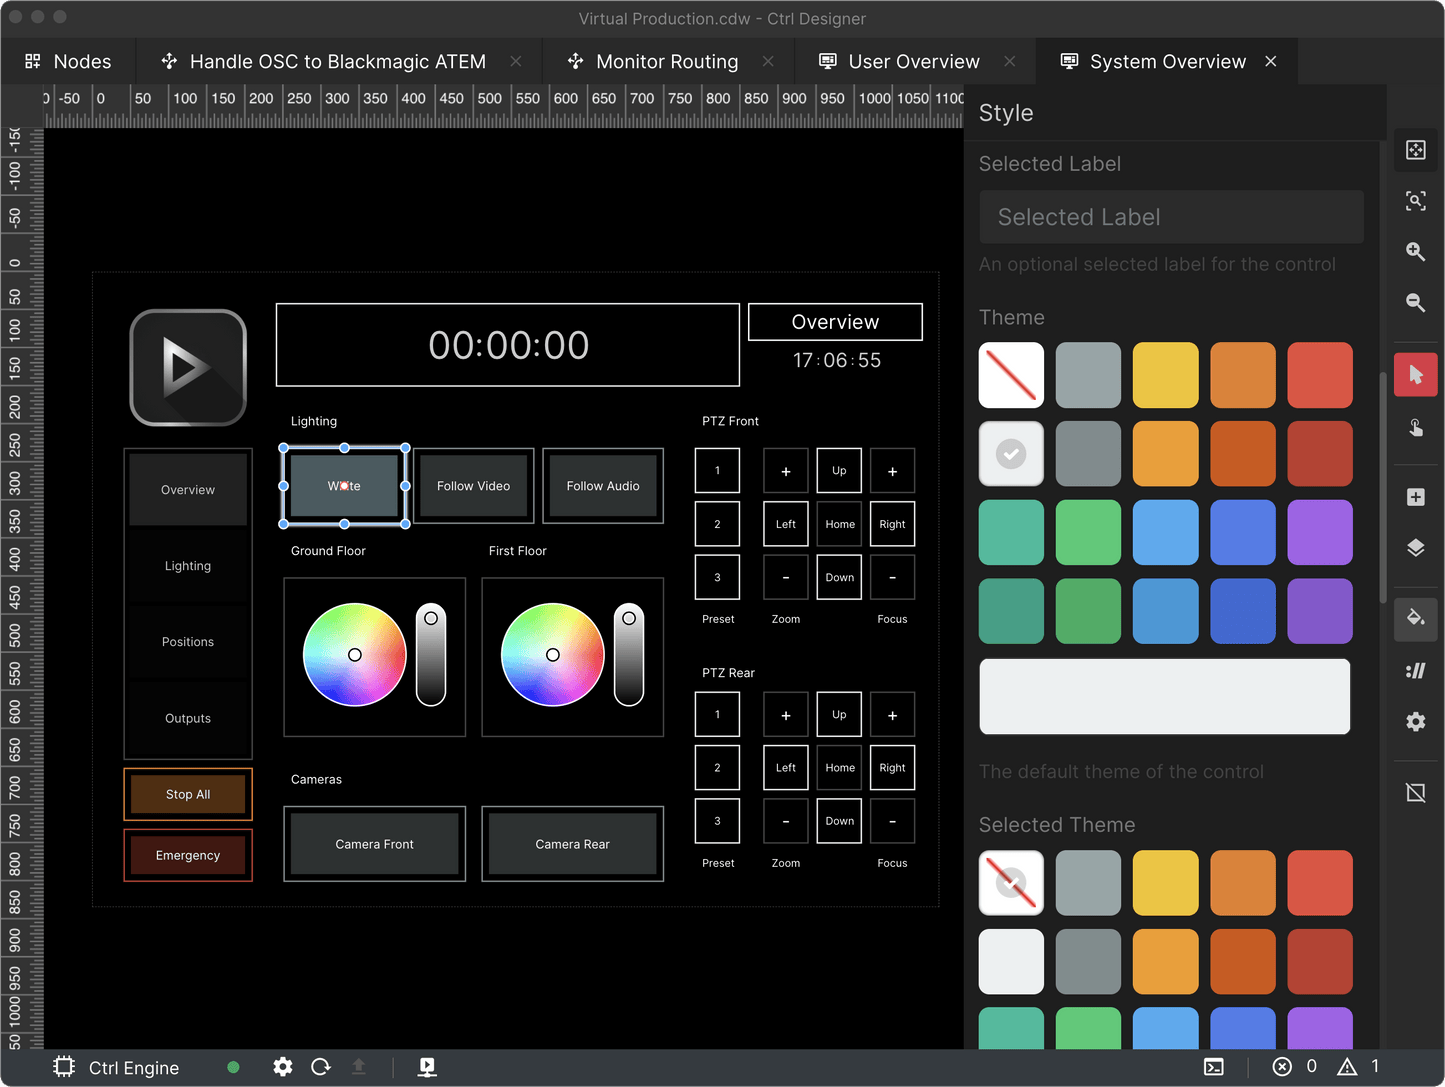Viewport: 1445px width, 1087px height.
Task: Open the paint bucket style panel
Action: click(x=1415, y=618)
